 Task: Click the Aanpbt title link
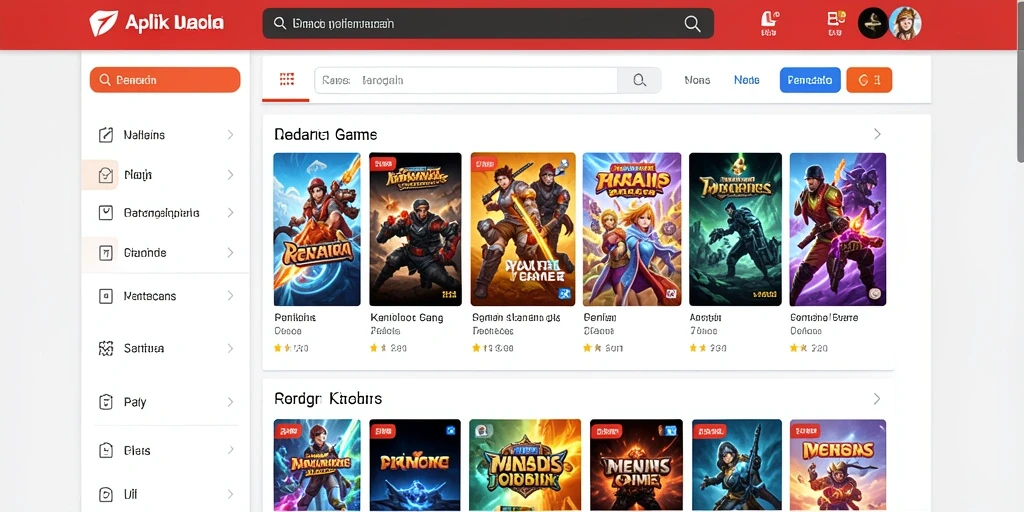coord(705,317)
